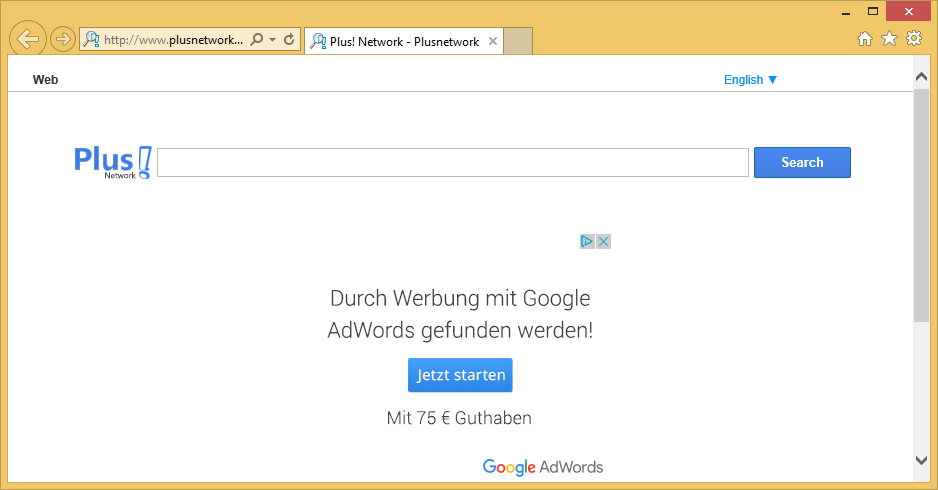Click the vertical scrollbar thumb
938x490 pixels.
pyautogui.click(x=921, y=206)
